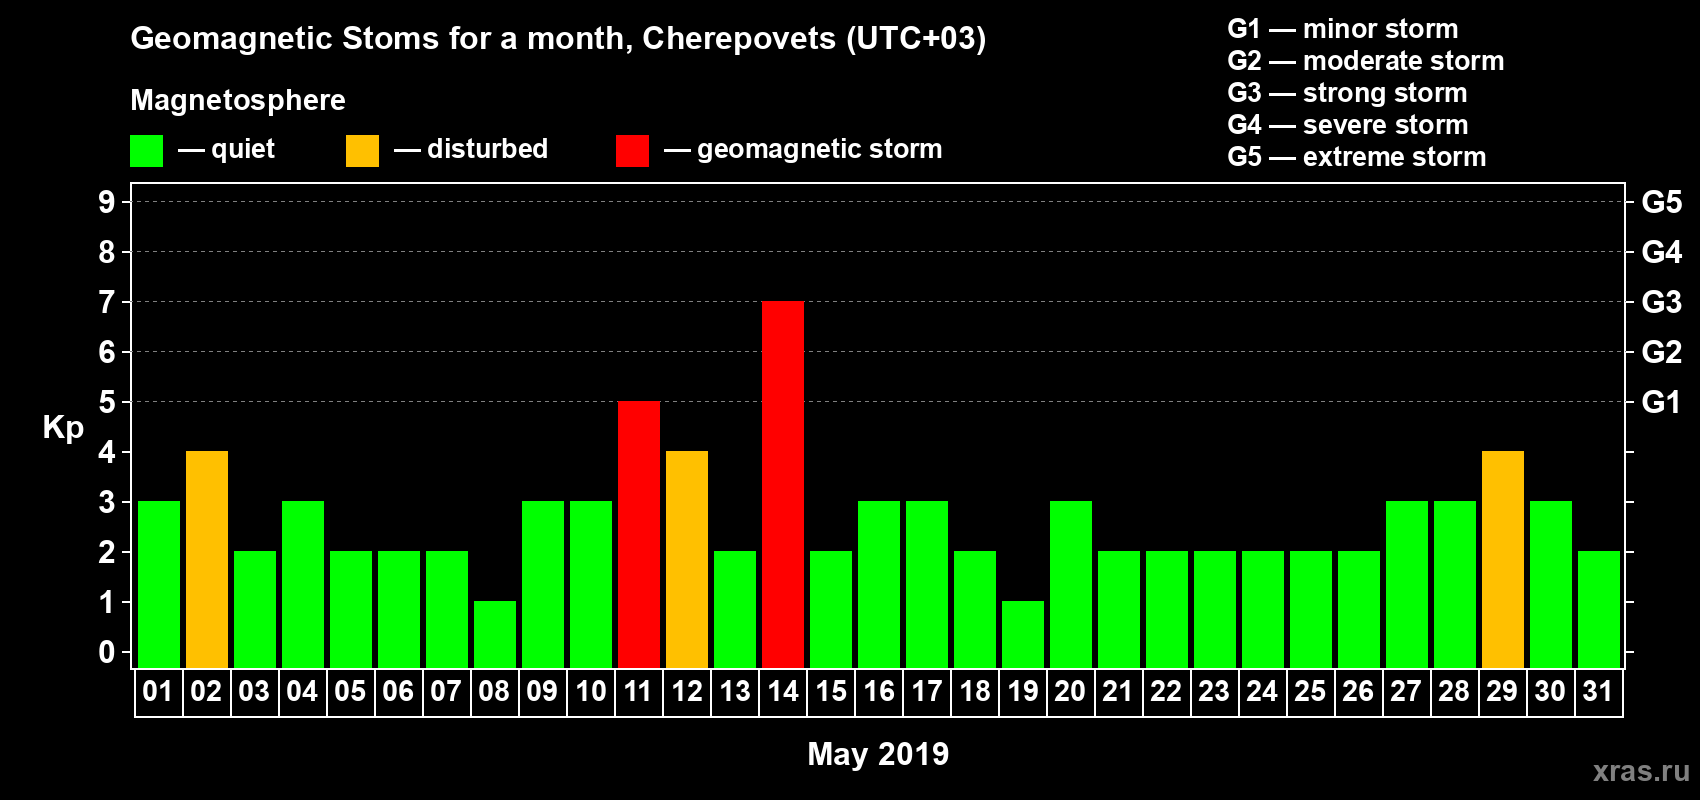The image size is (1700, 800).
Task: Click date label 01 on the axis
Action: tap(158, 691)
